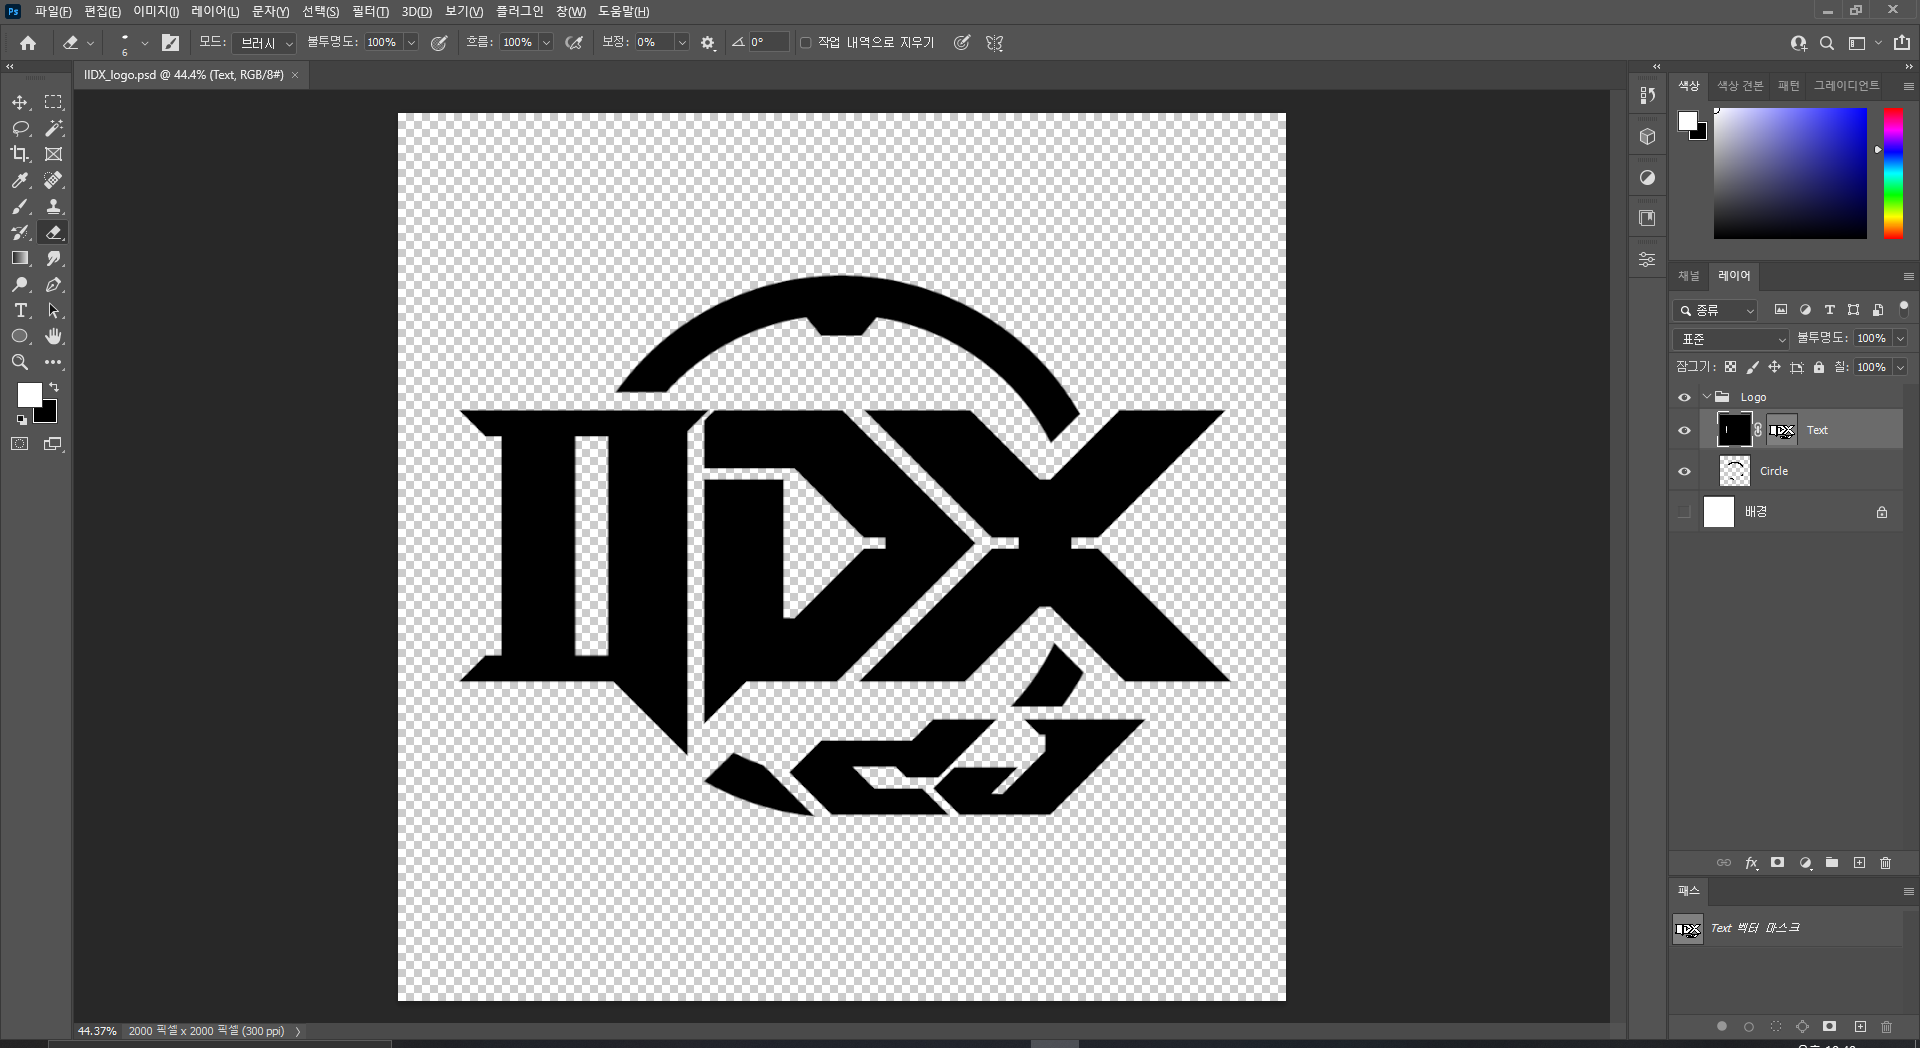The width and height of the screenshot is (1920, 1048).
Task: Select the Crop tool
Action: (x=20, y=154)
